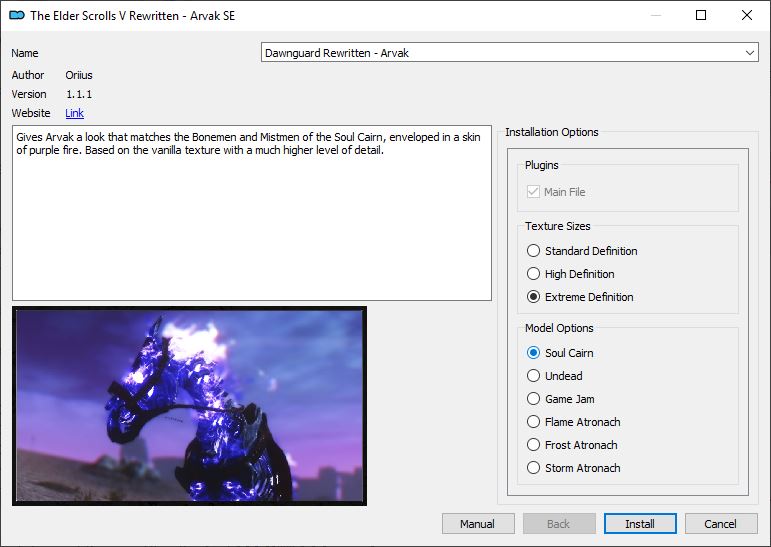Click the Installation Options group label

[552, 132]
